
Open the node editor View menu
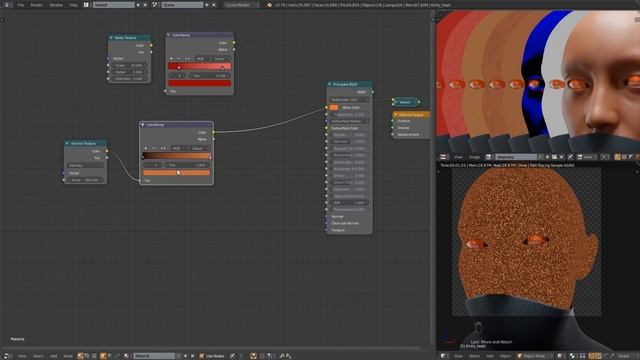tap(22, 356)
